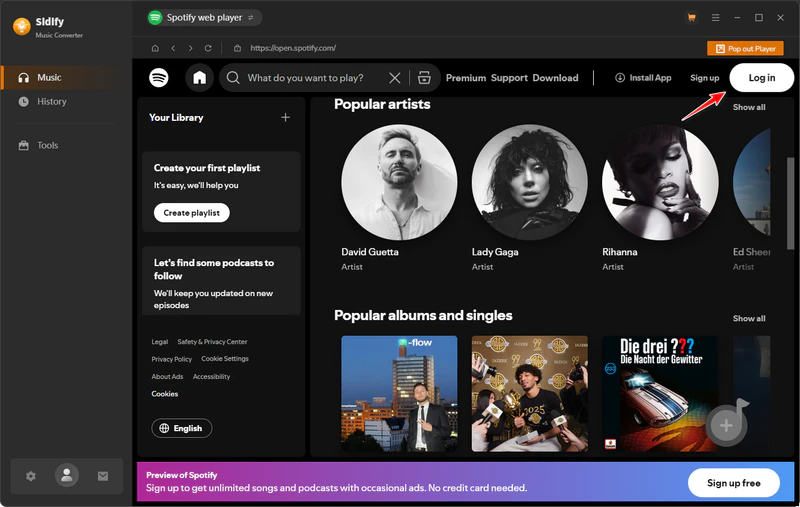Viewport: 800px width, 507px height.
Task: Open Spotify Home button
Action: [199, 78]
